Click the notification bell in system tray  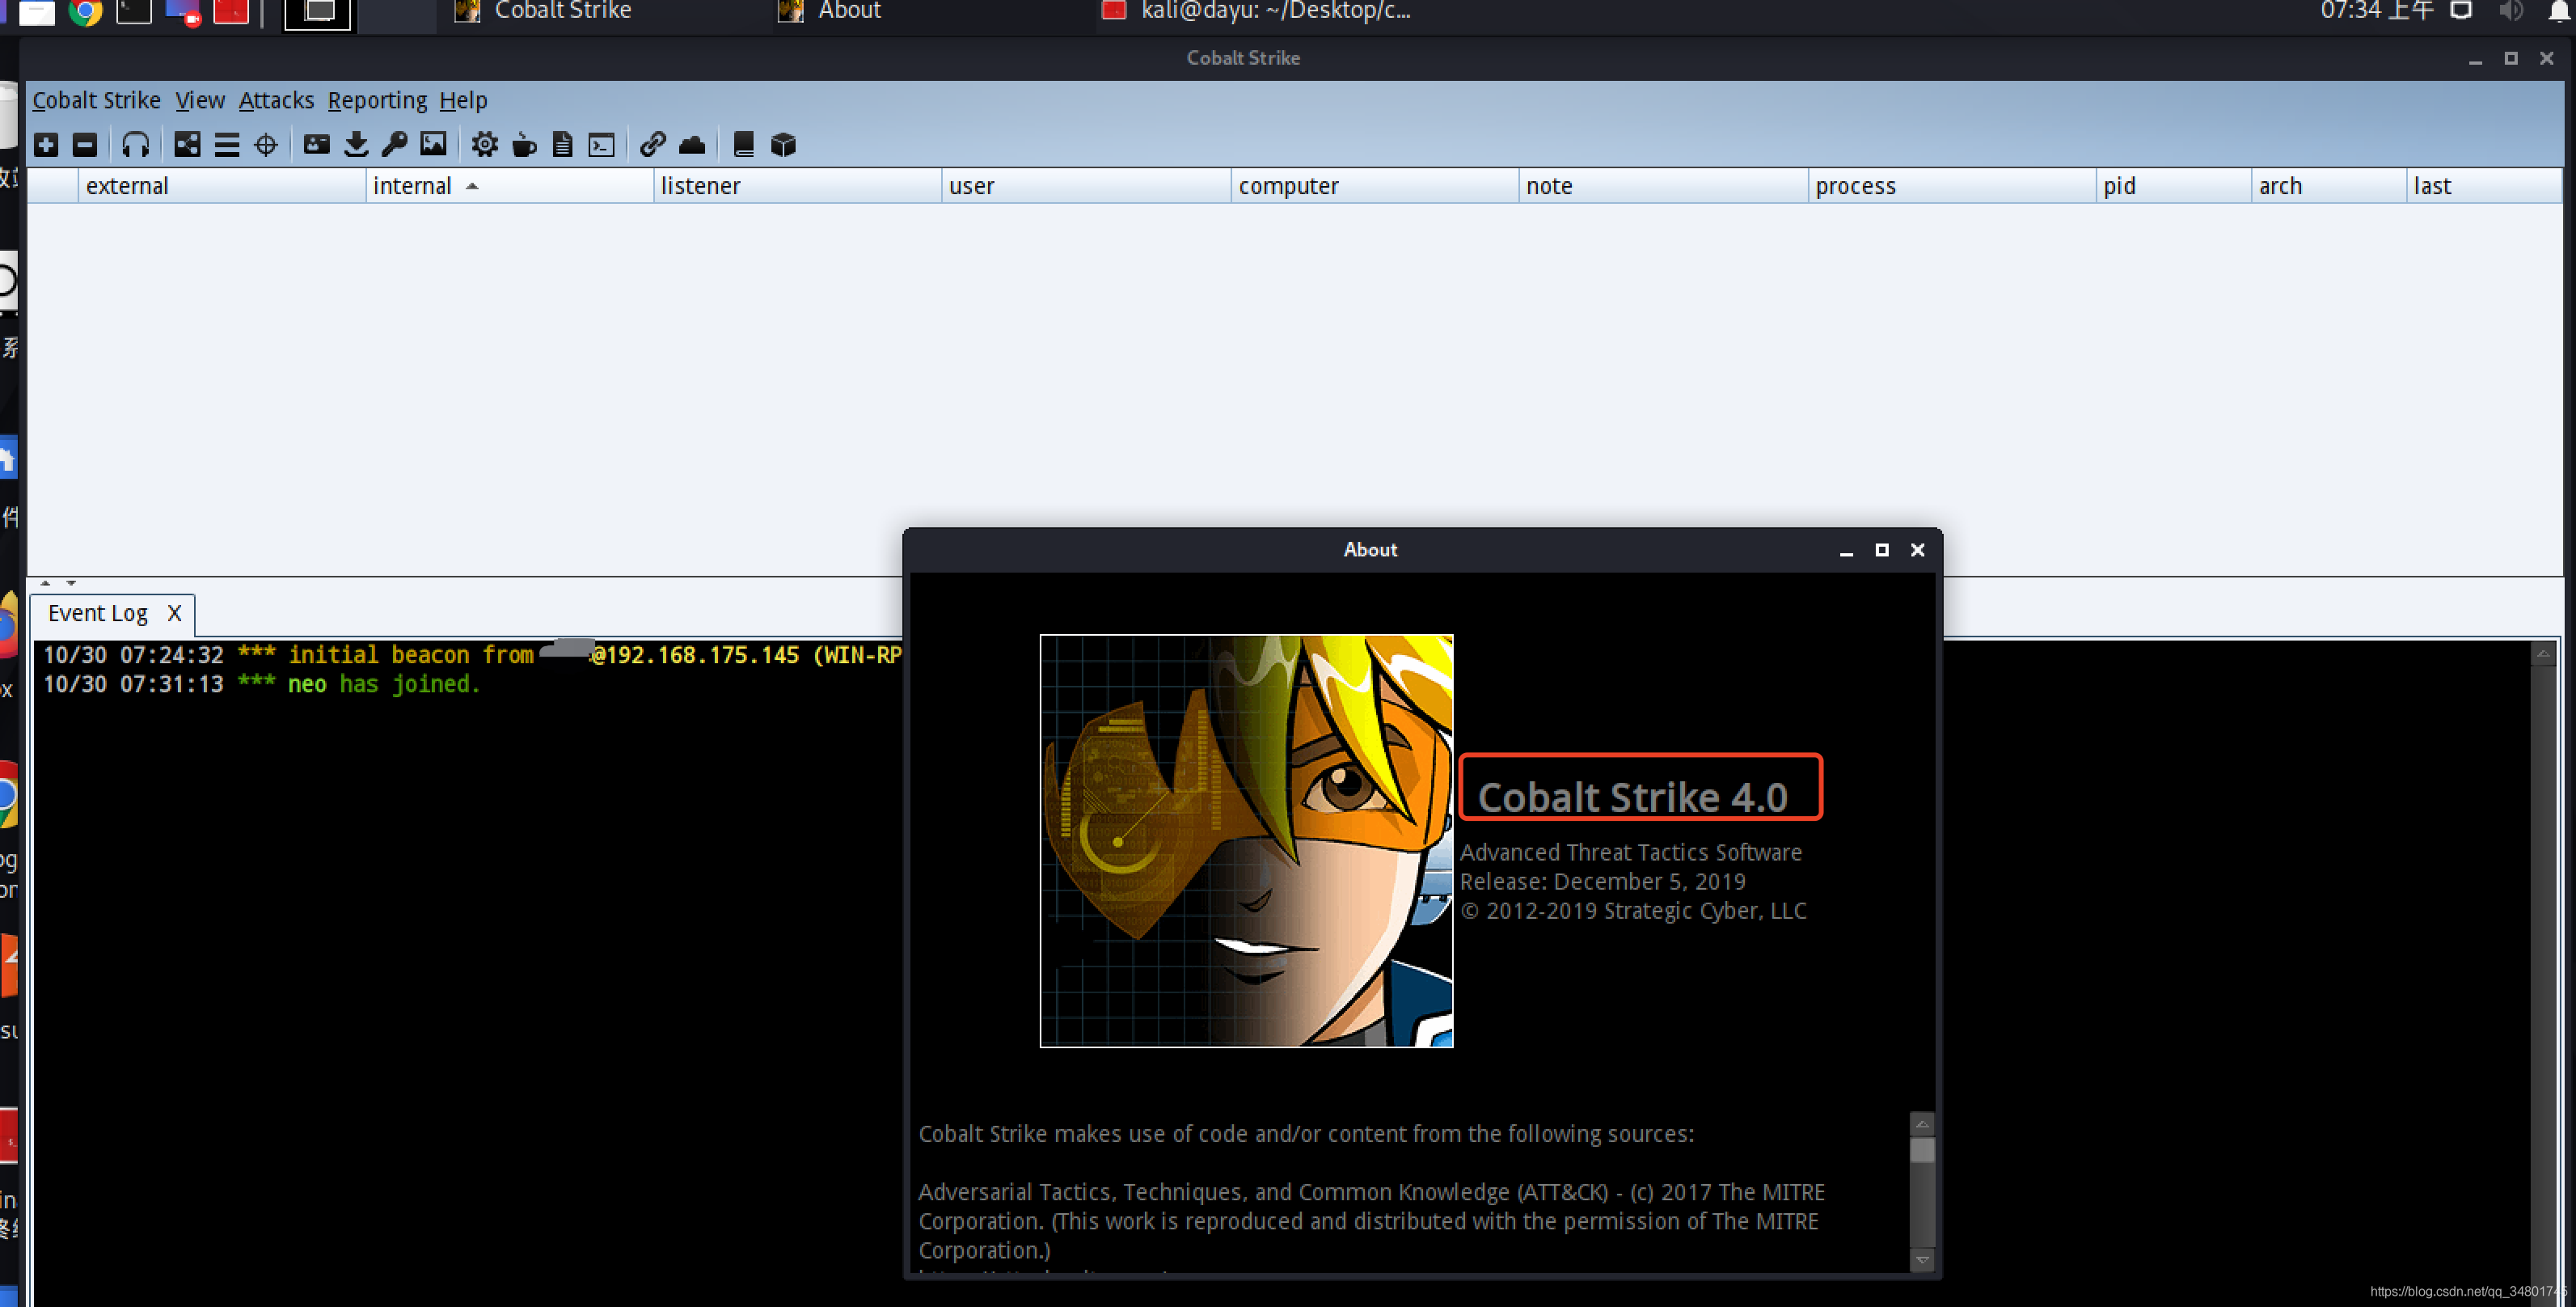[2560, 11]
